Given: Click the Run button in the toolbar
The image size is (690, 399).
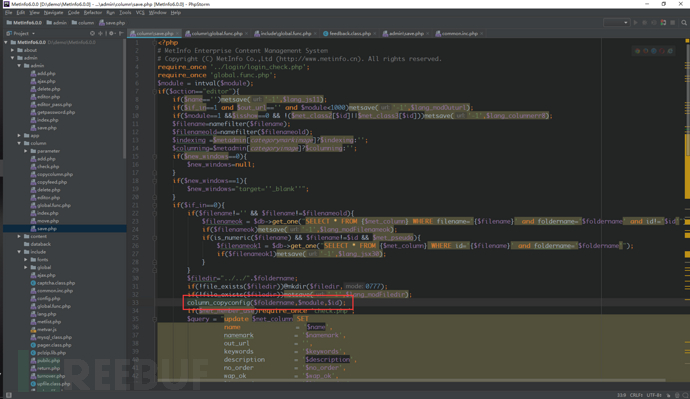Looking at the screenshot, I should [635, 22].
